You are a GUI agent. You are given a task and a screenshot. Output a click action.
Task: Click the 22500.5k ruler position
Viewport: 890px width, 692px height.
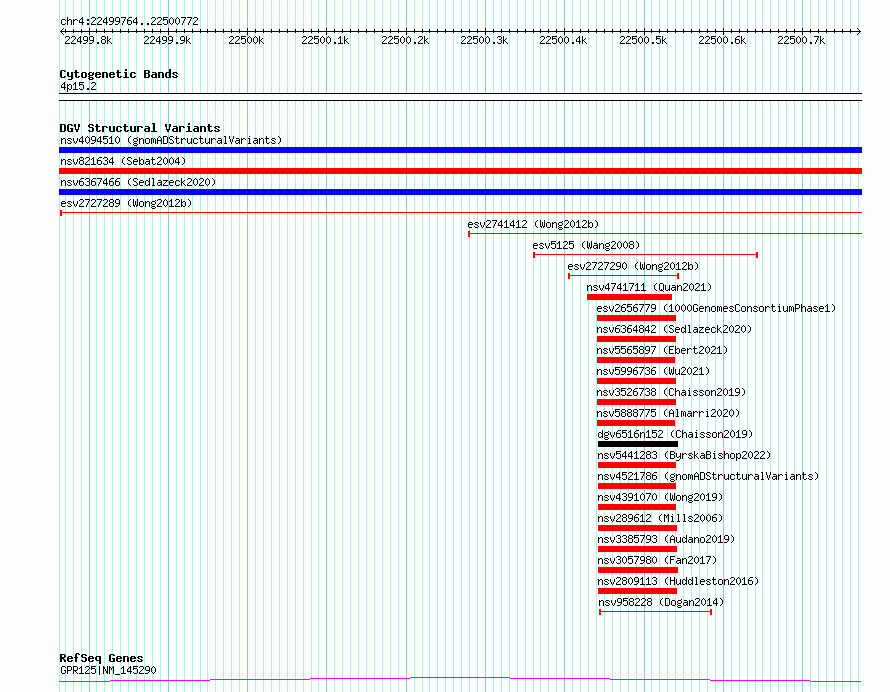pos(643,40)
